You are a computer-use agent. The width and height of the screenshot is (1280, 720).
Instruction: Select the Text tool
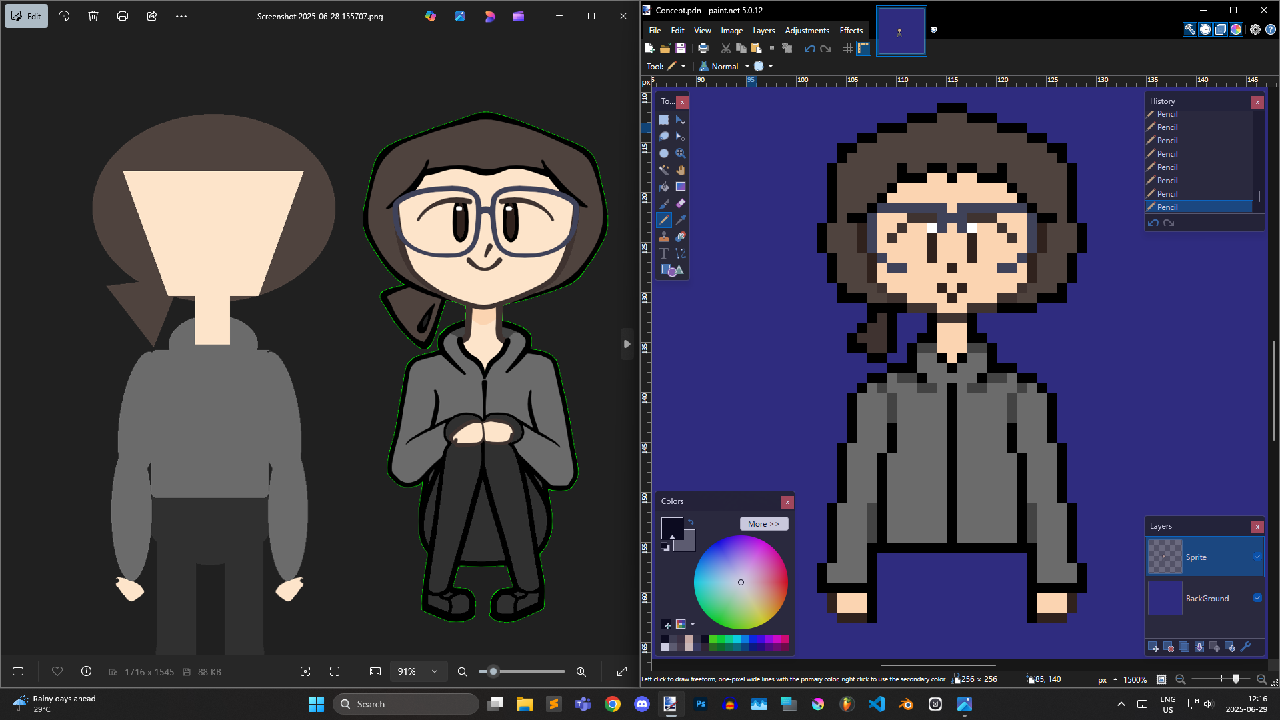[x=664, y=254]
